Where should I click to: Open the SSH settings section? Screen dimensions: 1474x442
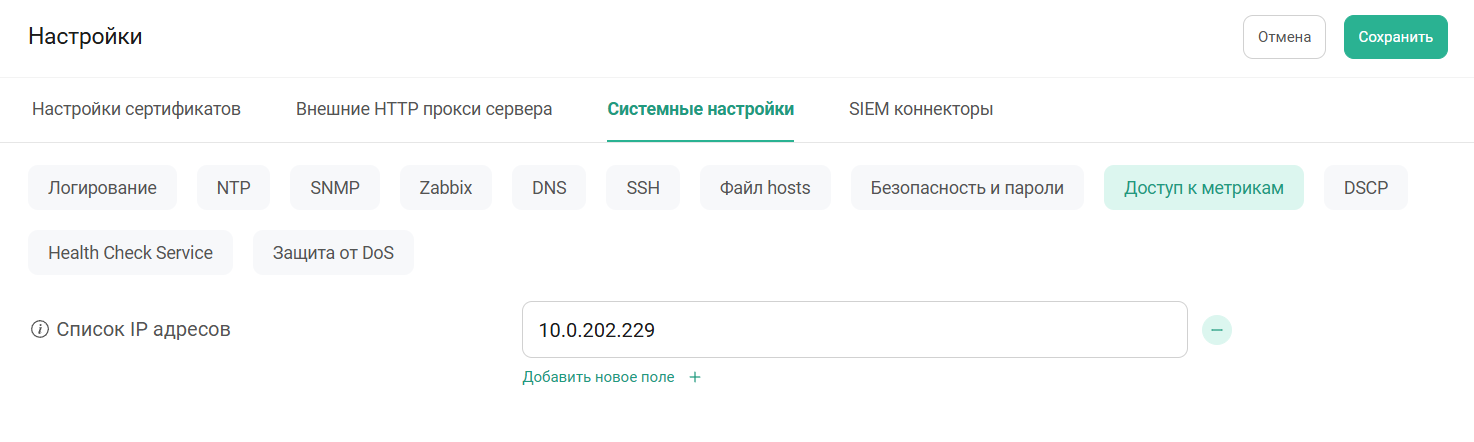[643, 188]
